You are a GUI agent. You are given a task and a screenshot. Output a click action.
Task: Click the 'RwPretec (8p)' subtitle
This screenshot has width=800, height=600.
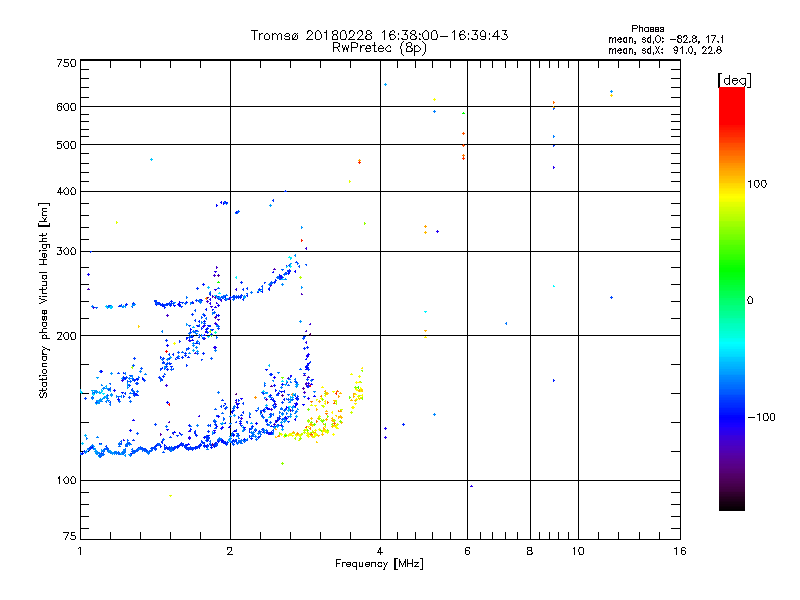point(379,48)
